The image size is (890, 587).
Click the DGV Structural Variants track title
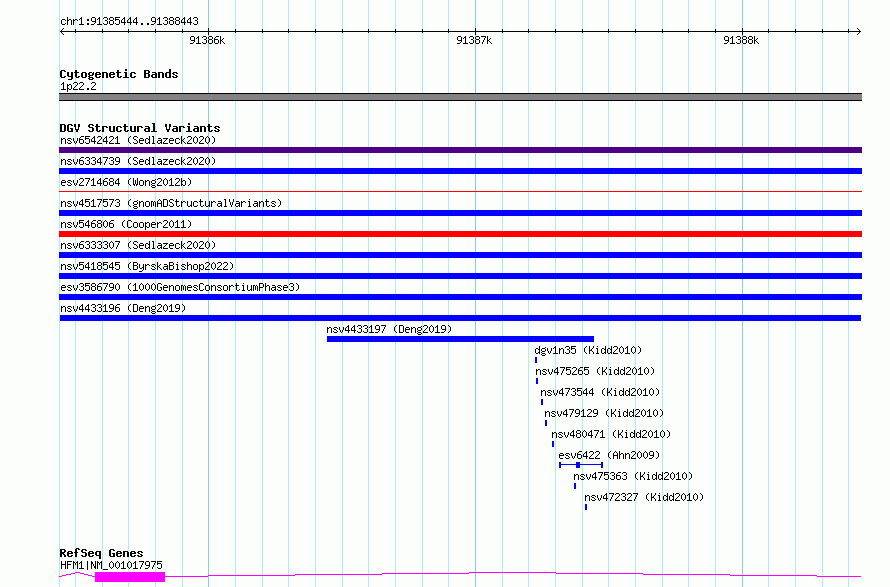click(140, 128)
